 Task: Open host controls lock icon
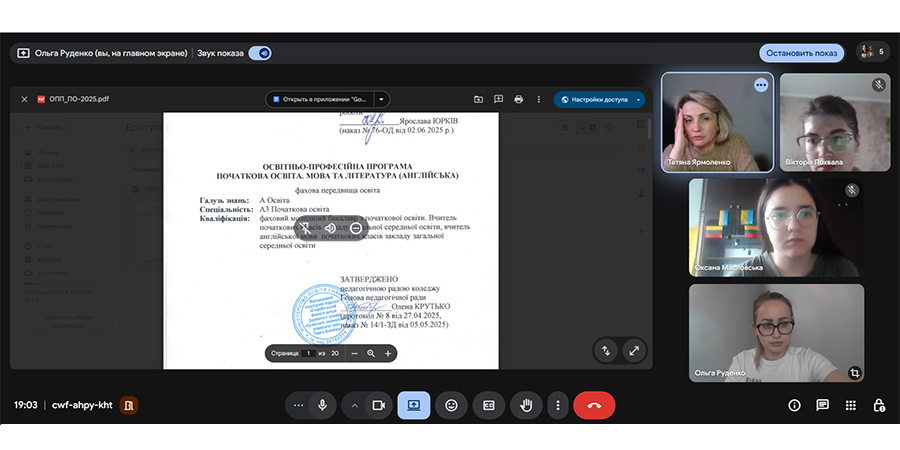click(879, 405)
